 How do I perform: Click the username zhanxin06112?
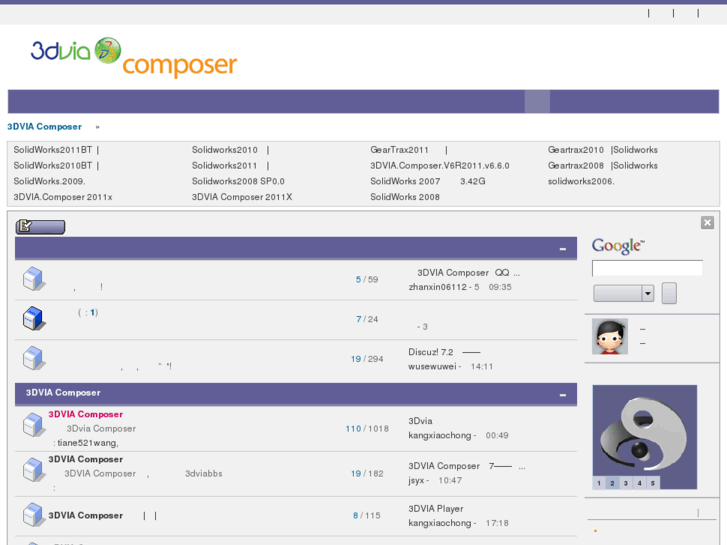coord(438,287)
